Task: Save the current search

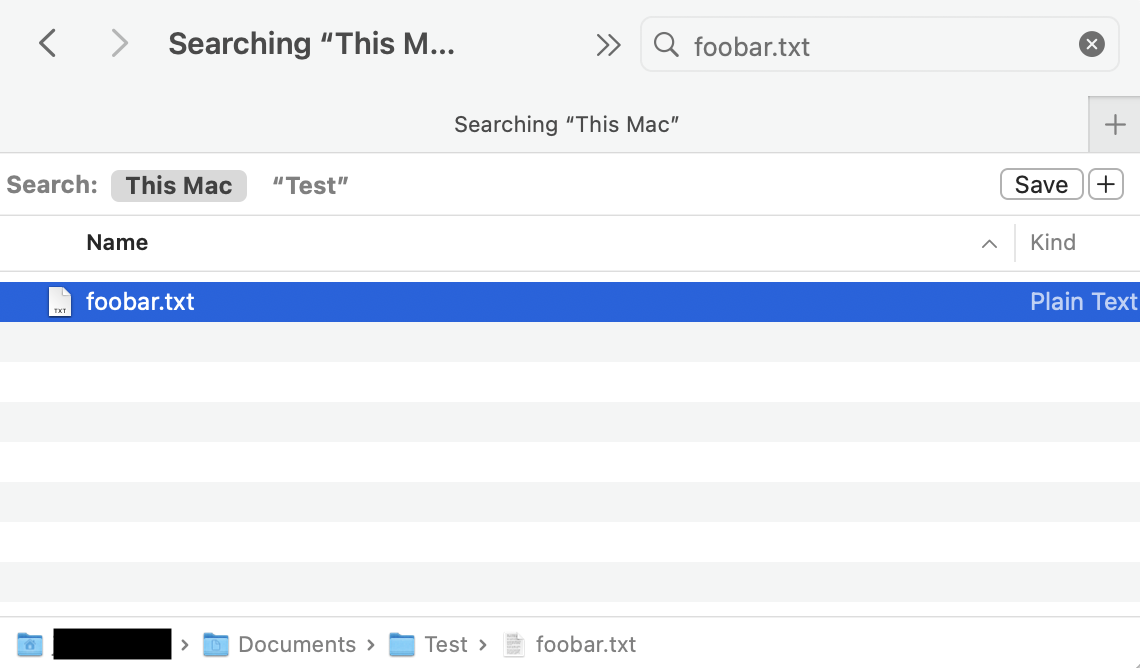Action: (x=1041, y=185)
